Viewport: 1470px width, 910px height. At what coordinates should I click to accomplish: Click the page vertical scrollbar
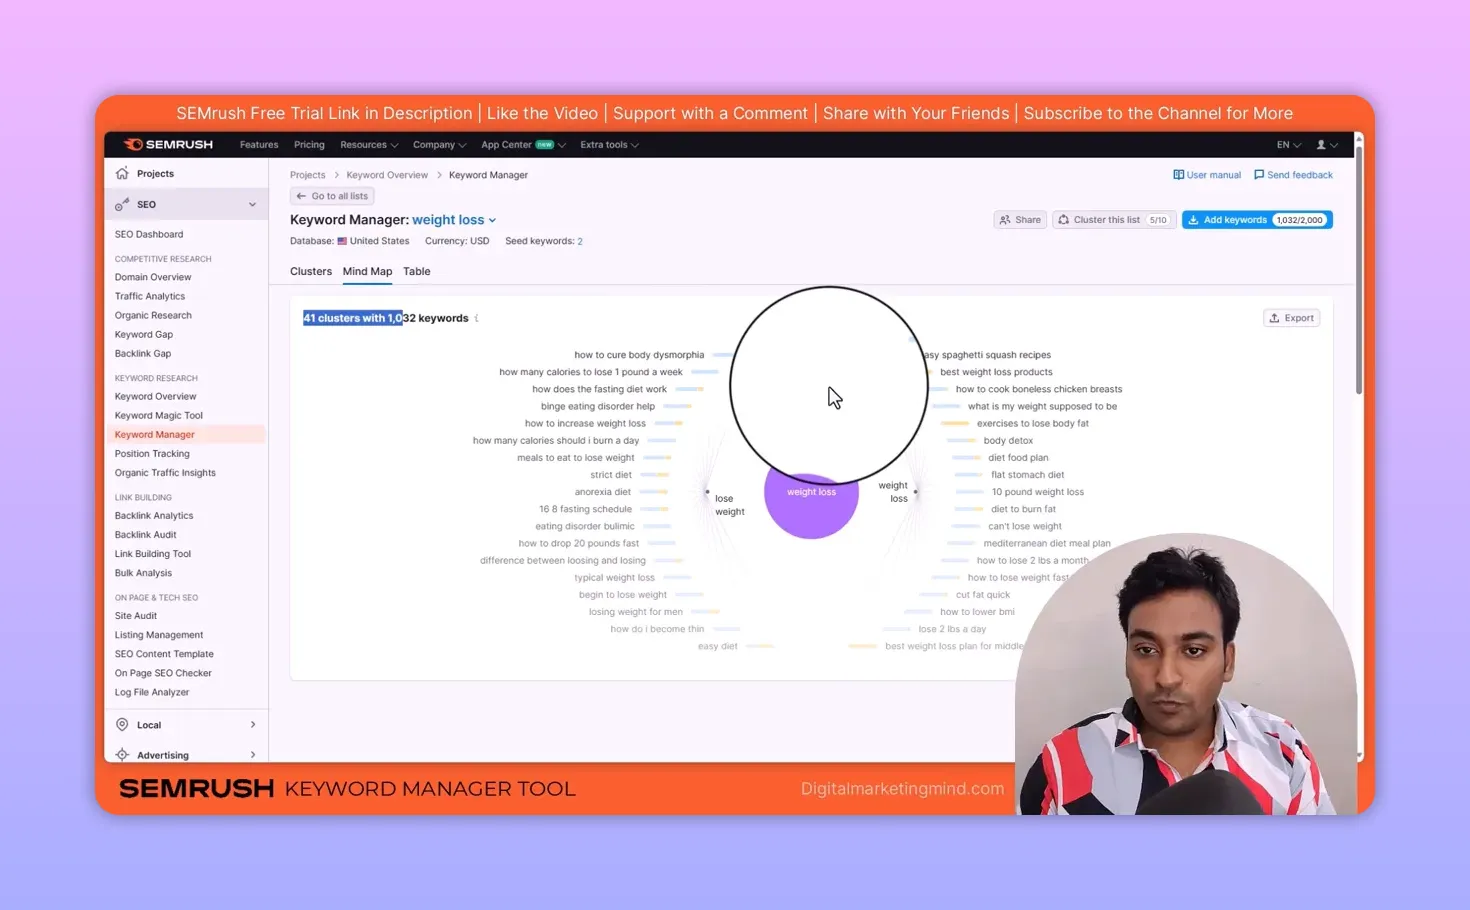[x=1358, y=270]
